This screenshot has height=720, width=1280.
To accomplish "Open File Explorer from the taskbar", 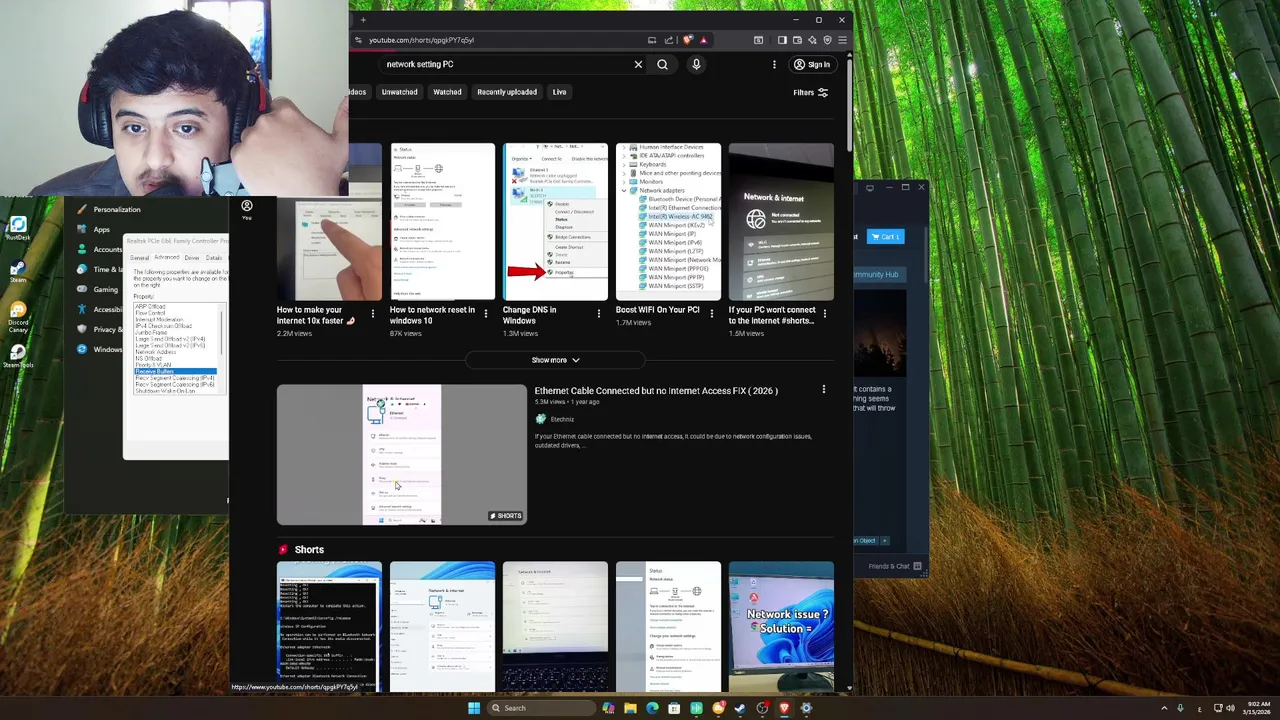I will pyautogui.click(x=630, y=708).
